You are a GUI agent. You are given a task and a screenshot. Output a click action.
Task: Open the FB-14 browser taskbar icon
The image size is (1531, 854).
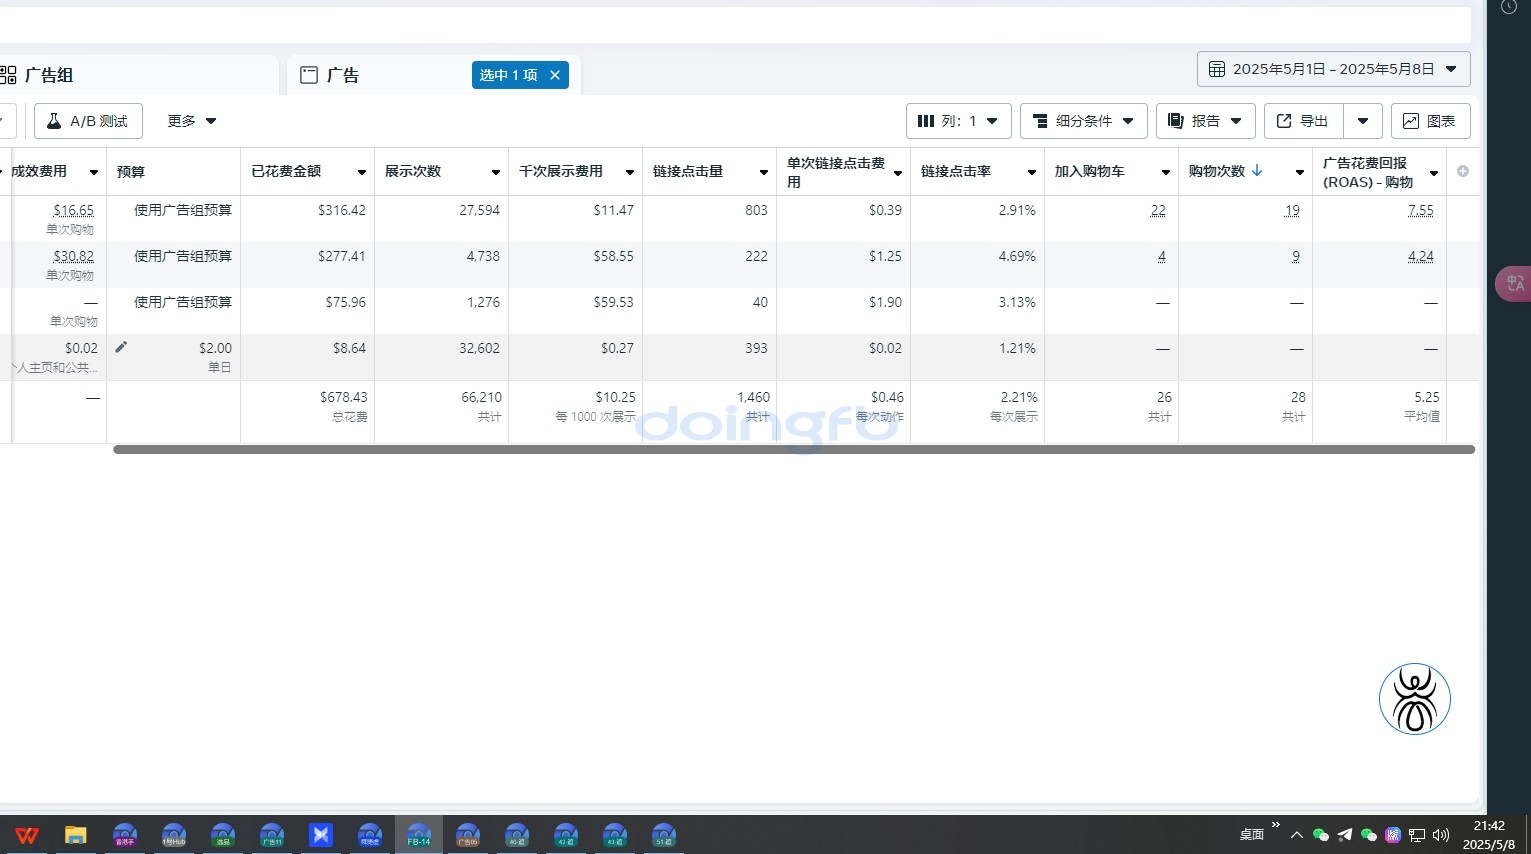419,835
